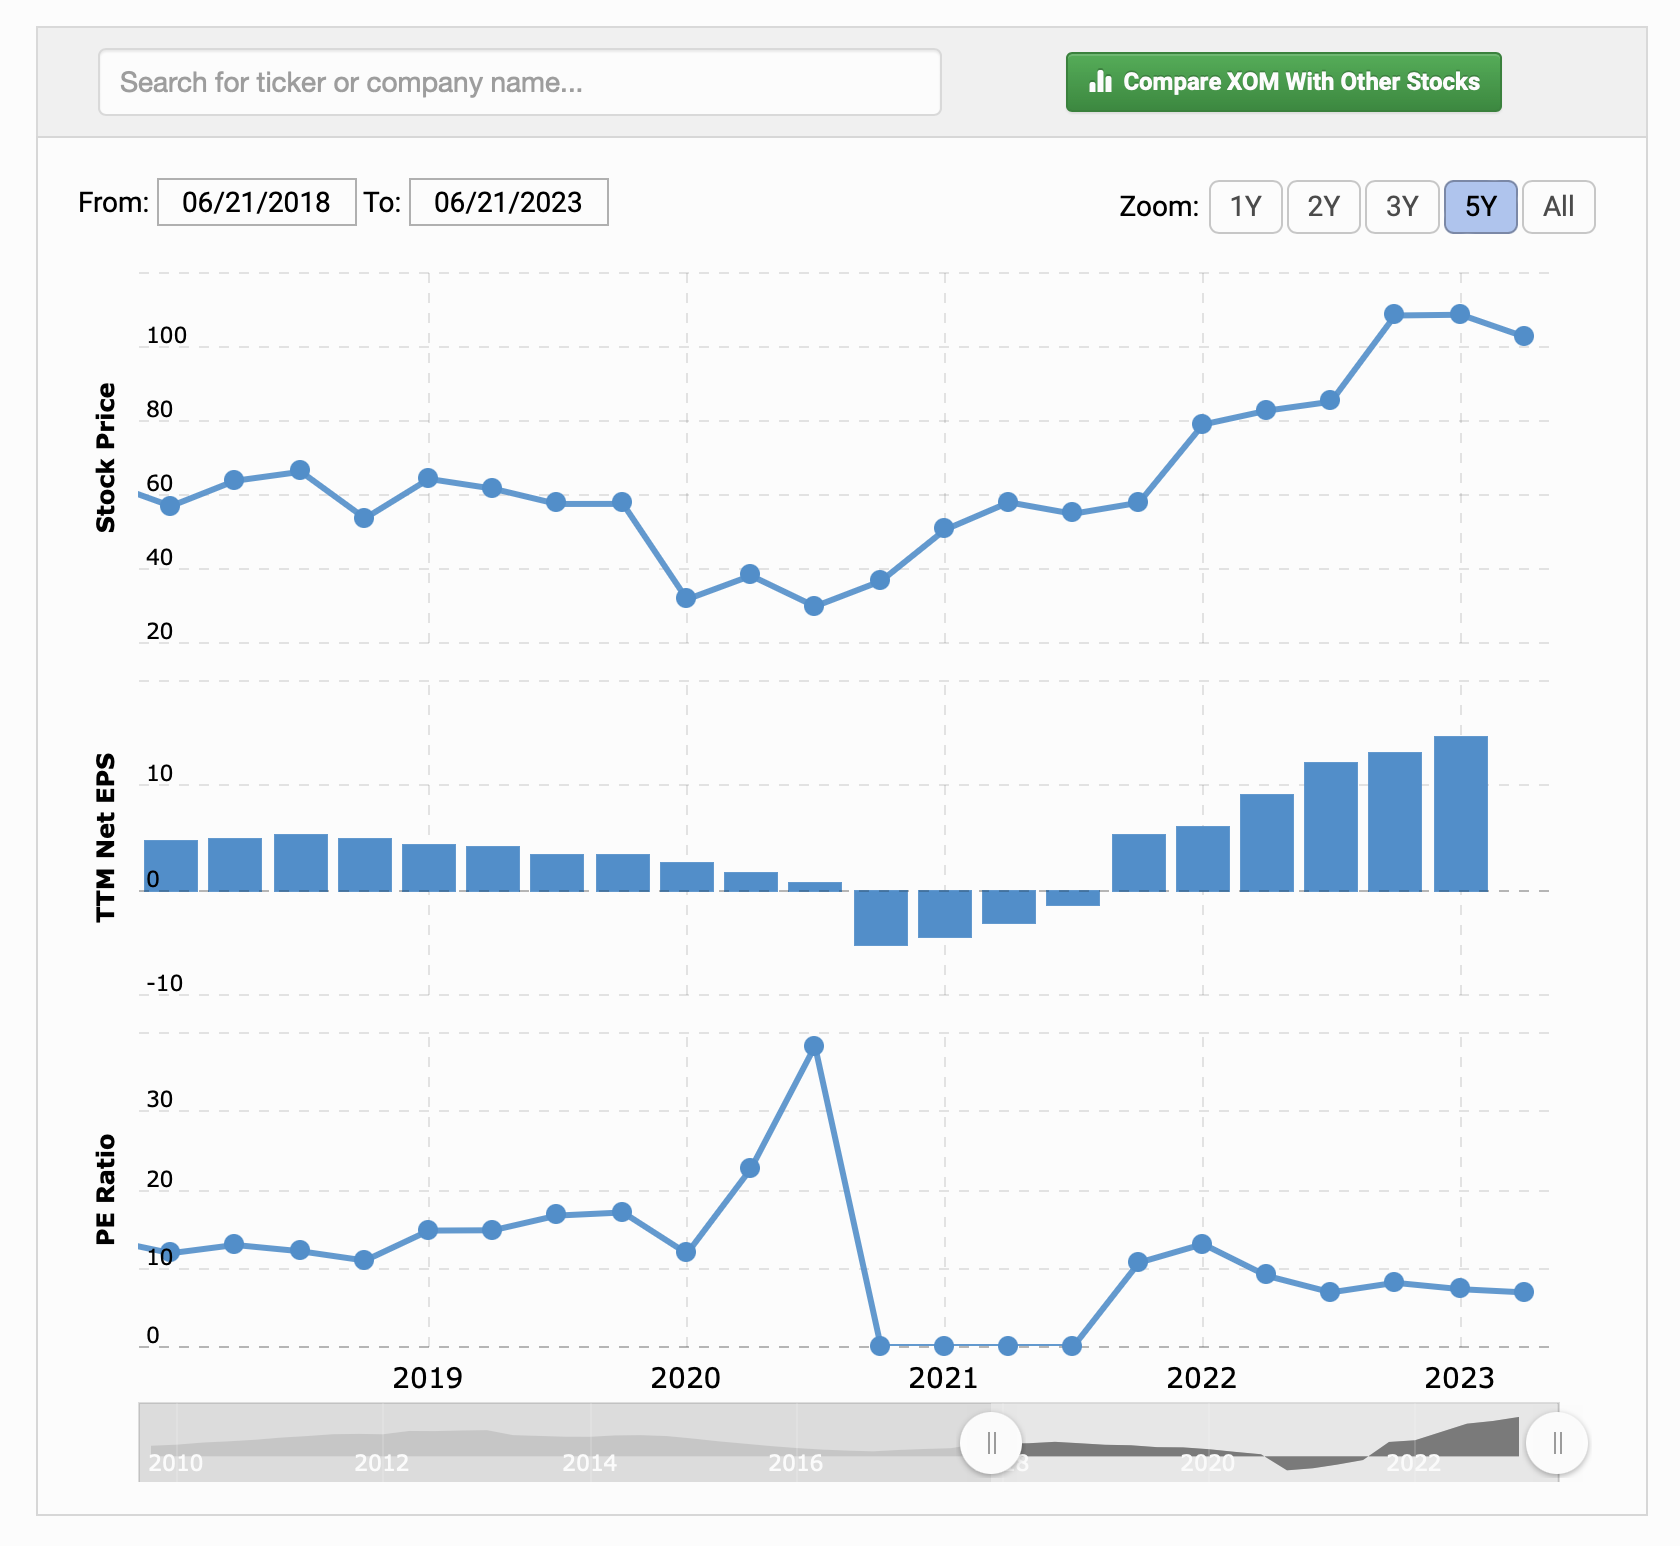Select the 2Y zoom option
Viewport: 1680px width, 1546px height.
click(1323, 207)
